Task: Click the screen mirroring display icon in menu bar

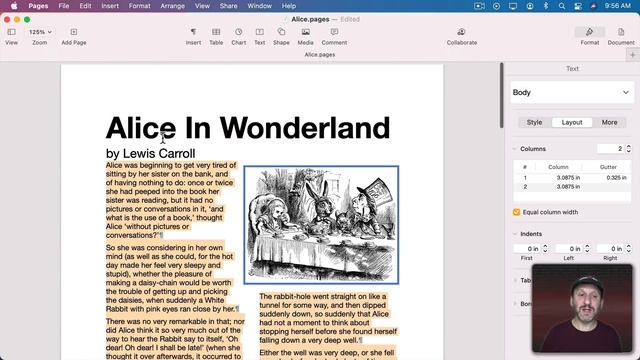Action: [513, 6]
